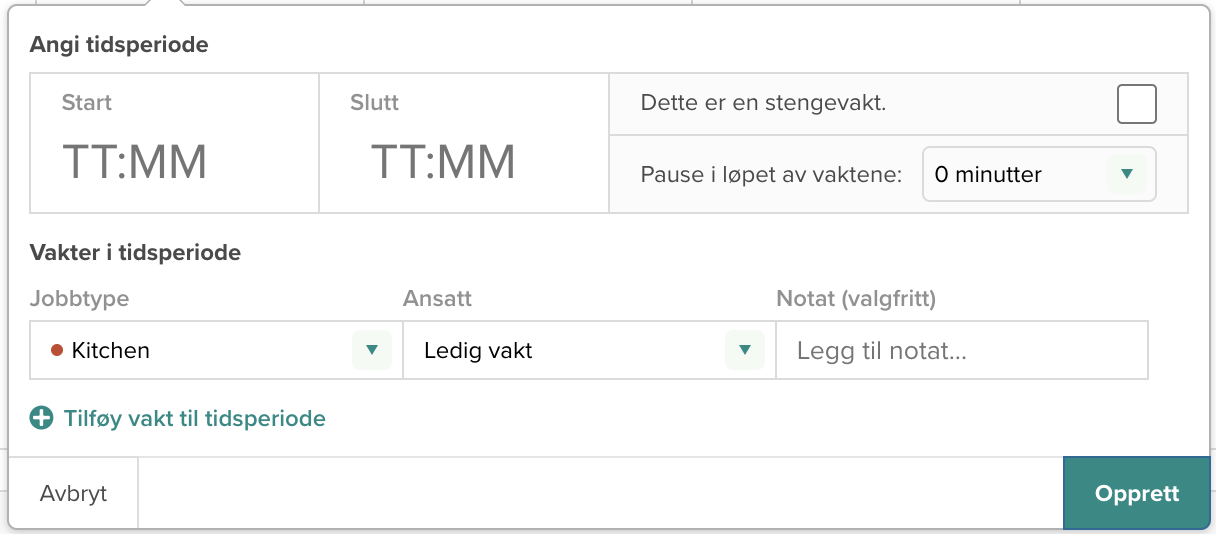The height and width of the screenshot is (534, 1216).
Task: Open the pause minutes dropdown arrow
Action: 1127,175
